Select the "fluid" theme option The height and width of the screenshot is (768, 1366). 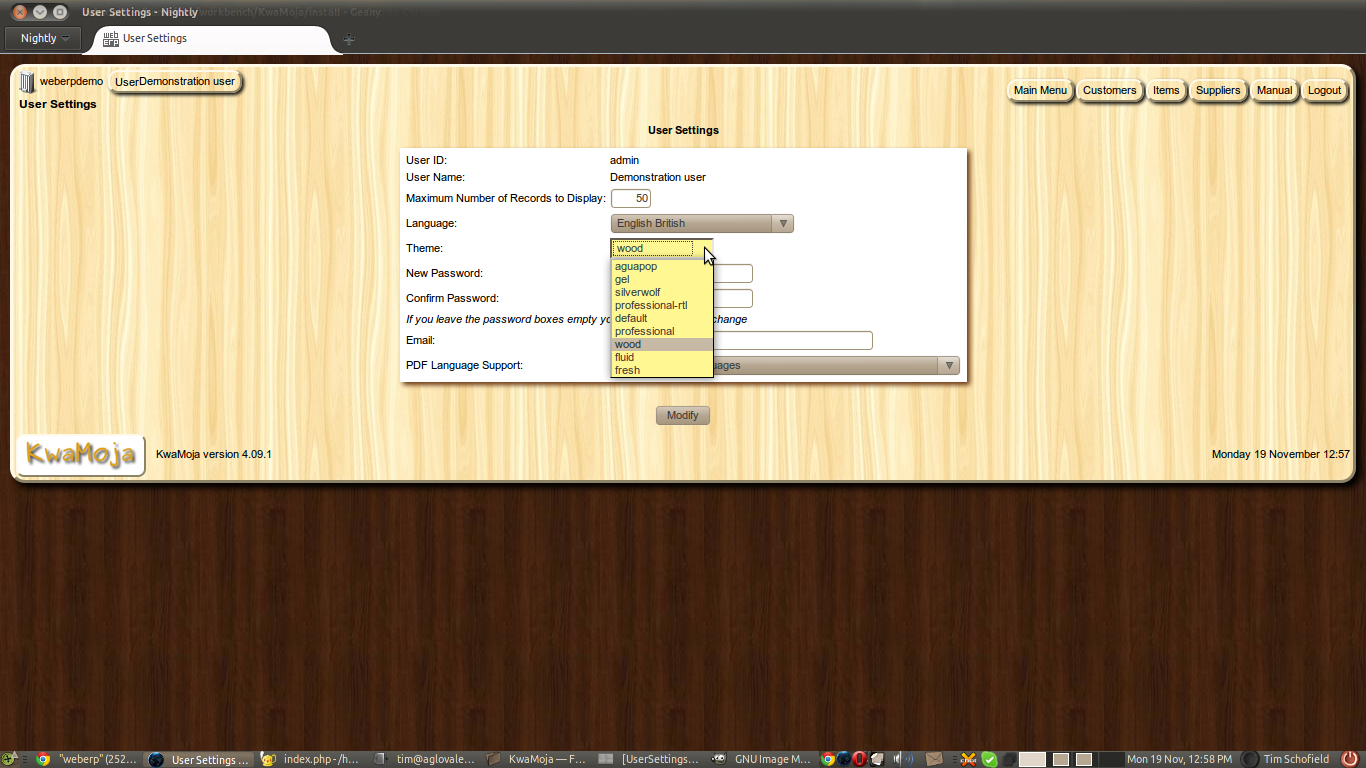(624, 357)
